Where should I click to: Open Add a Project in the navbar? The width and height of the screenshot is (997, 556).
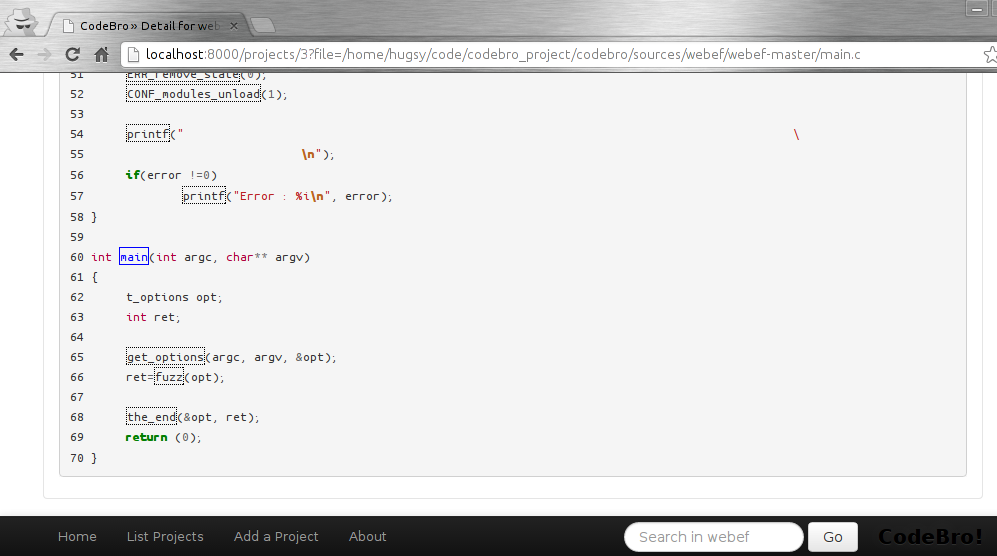pos(276,536)
